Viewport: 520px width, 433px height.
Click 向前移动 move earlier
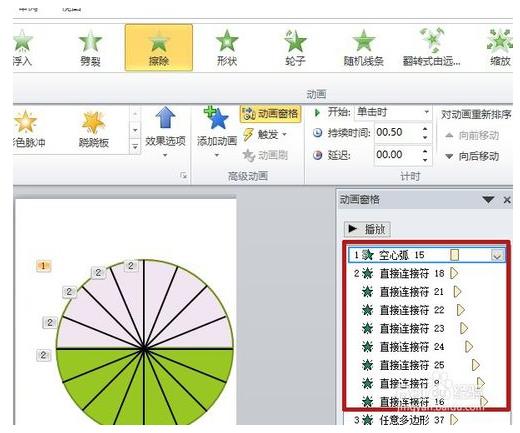472,135
